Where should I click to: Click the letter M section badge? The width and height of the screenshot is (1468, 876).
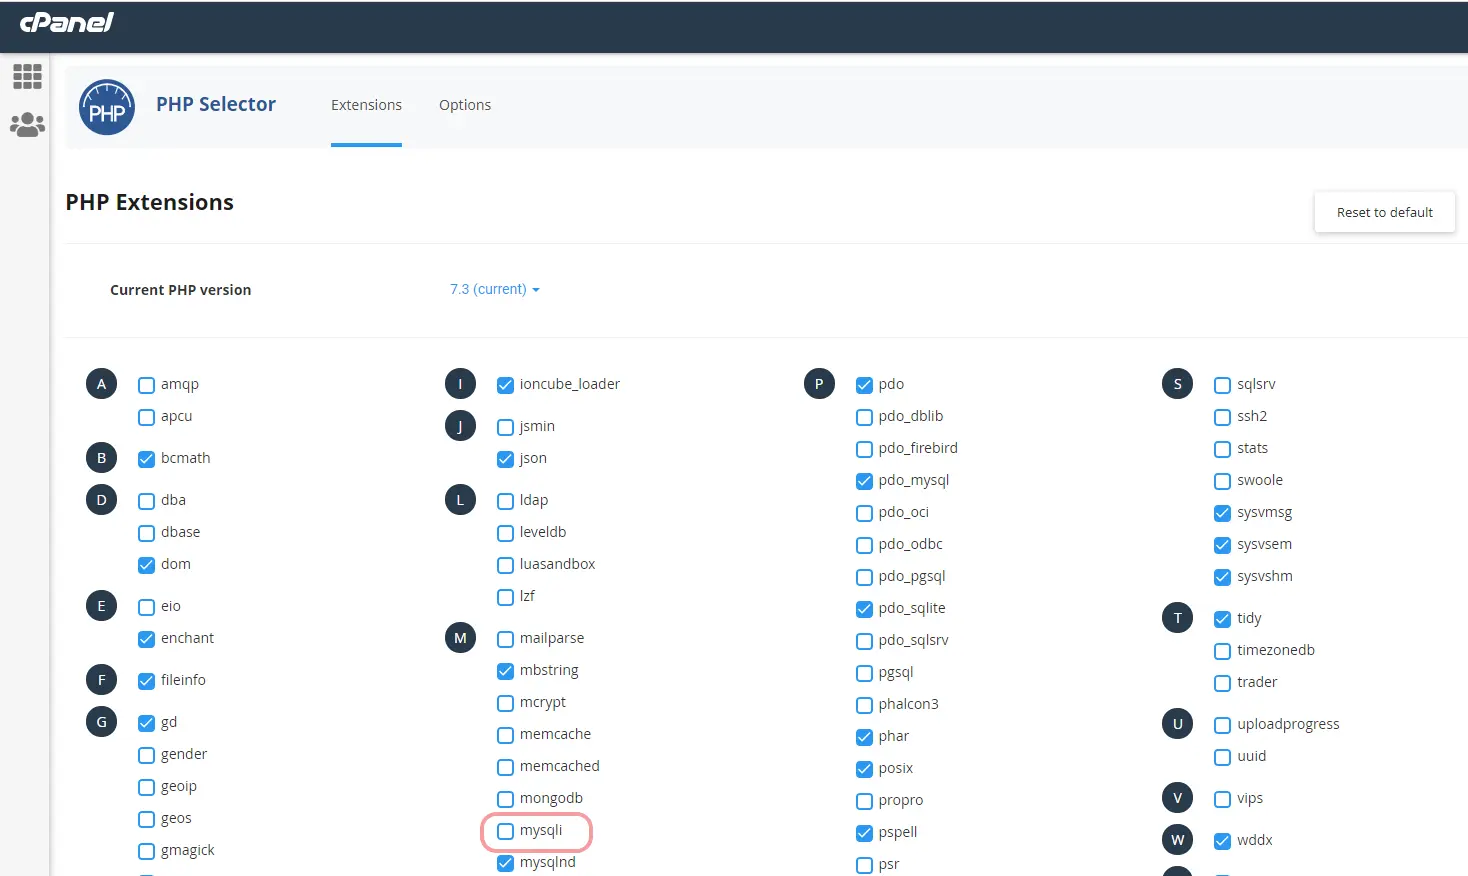[x=460, y=638]
